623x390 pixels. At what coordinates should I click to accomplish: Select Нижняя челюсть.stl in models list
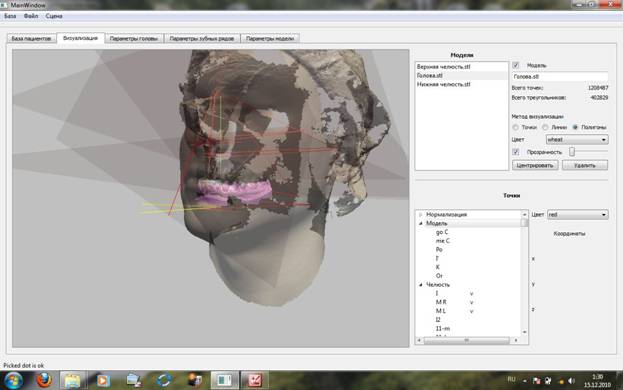click(443, 84)
